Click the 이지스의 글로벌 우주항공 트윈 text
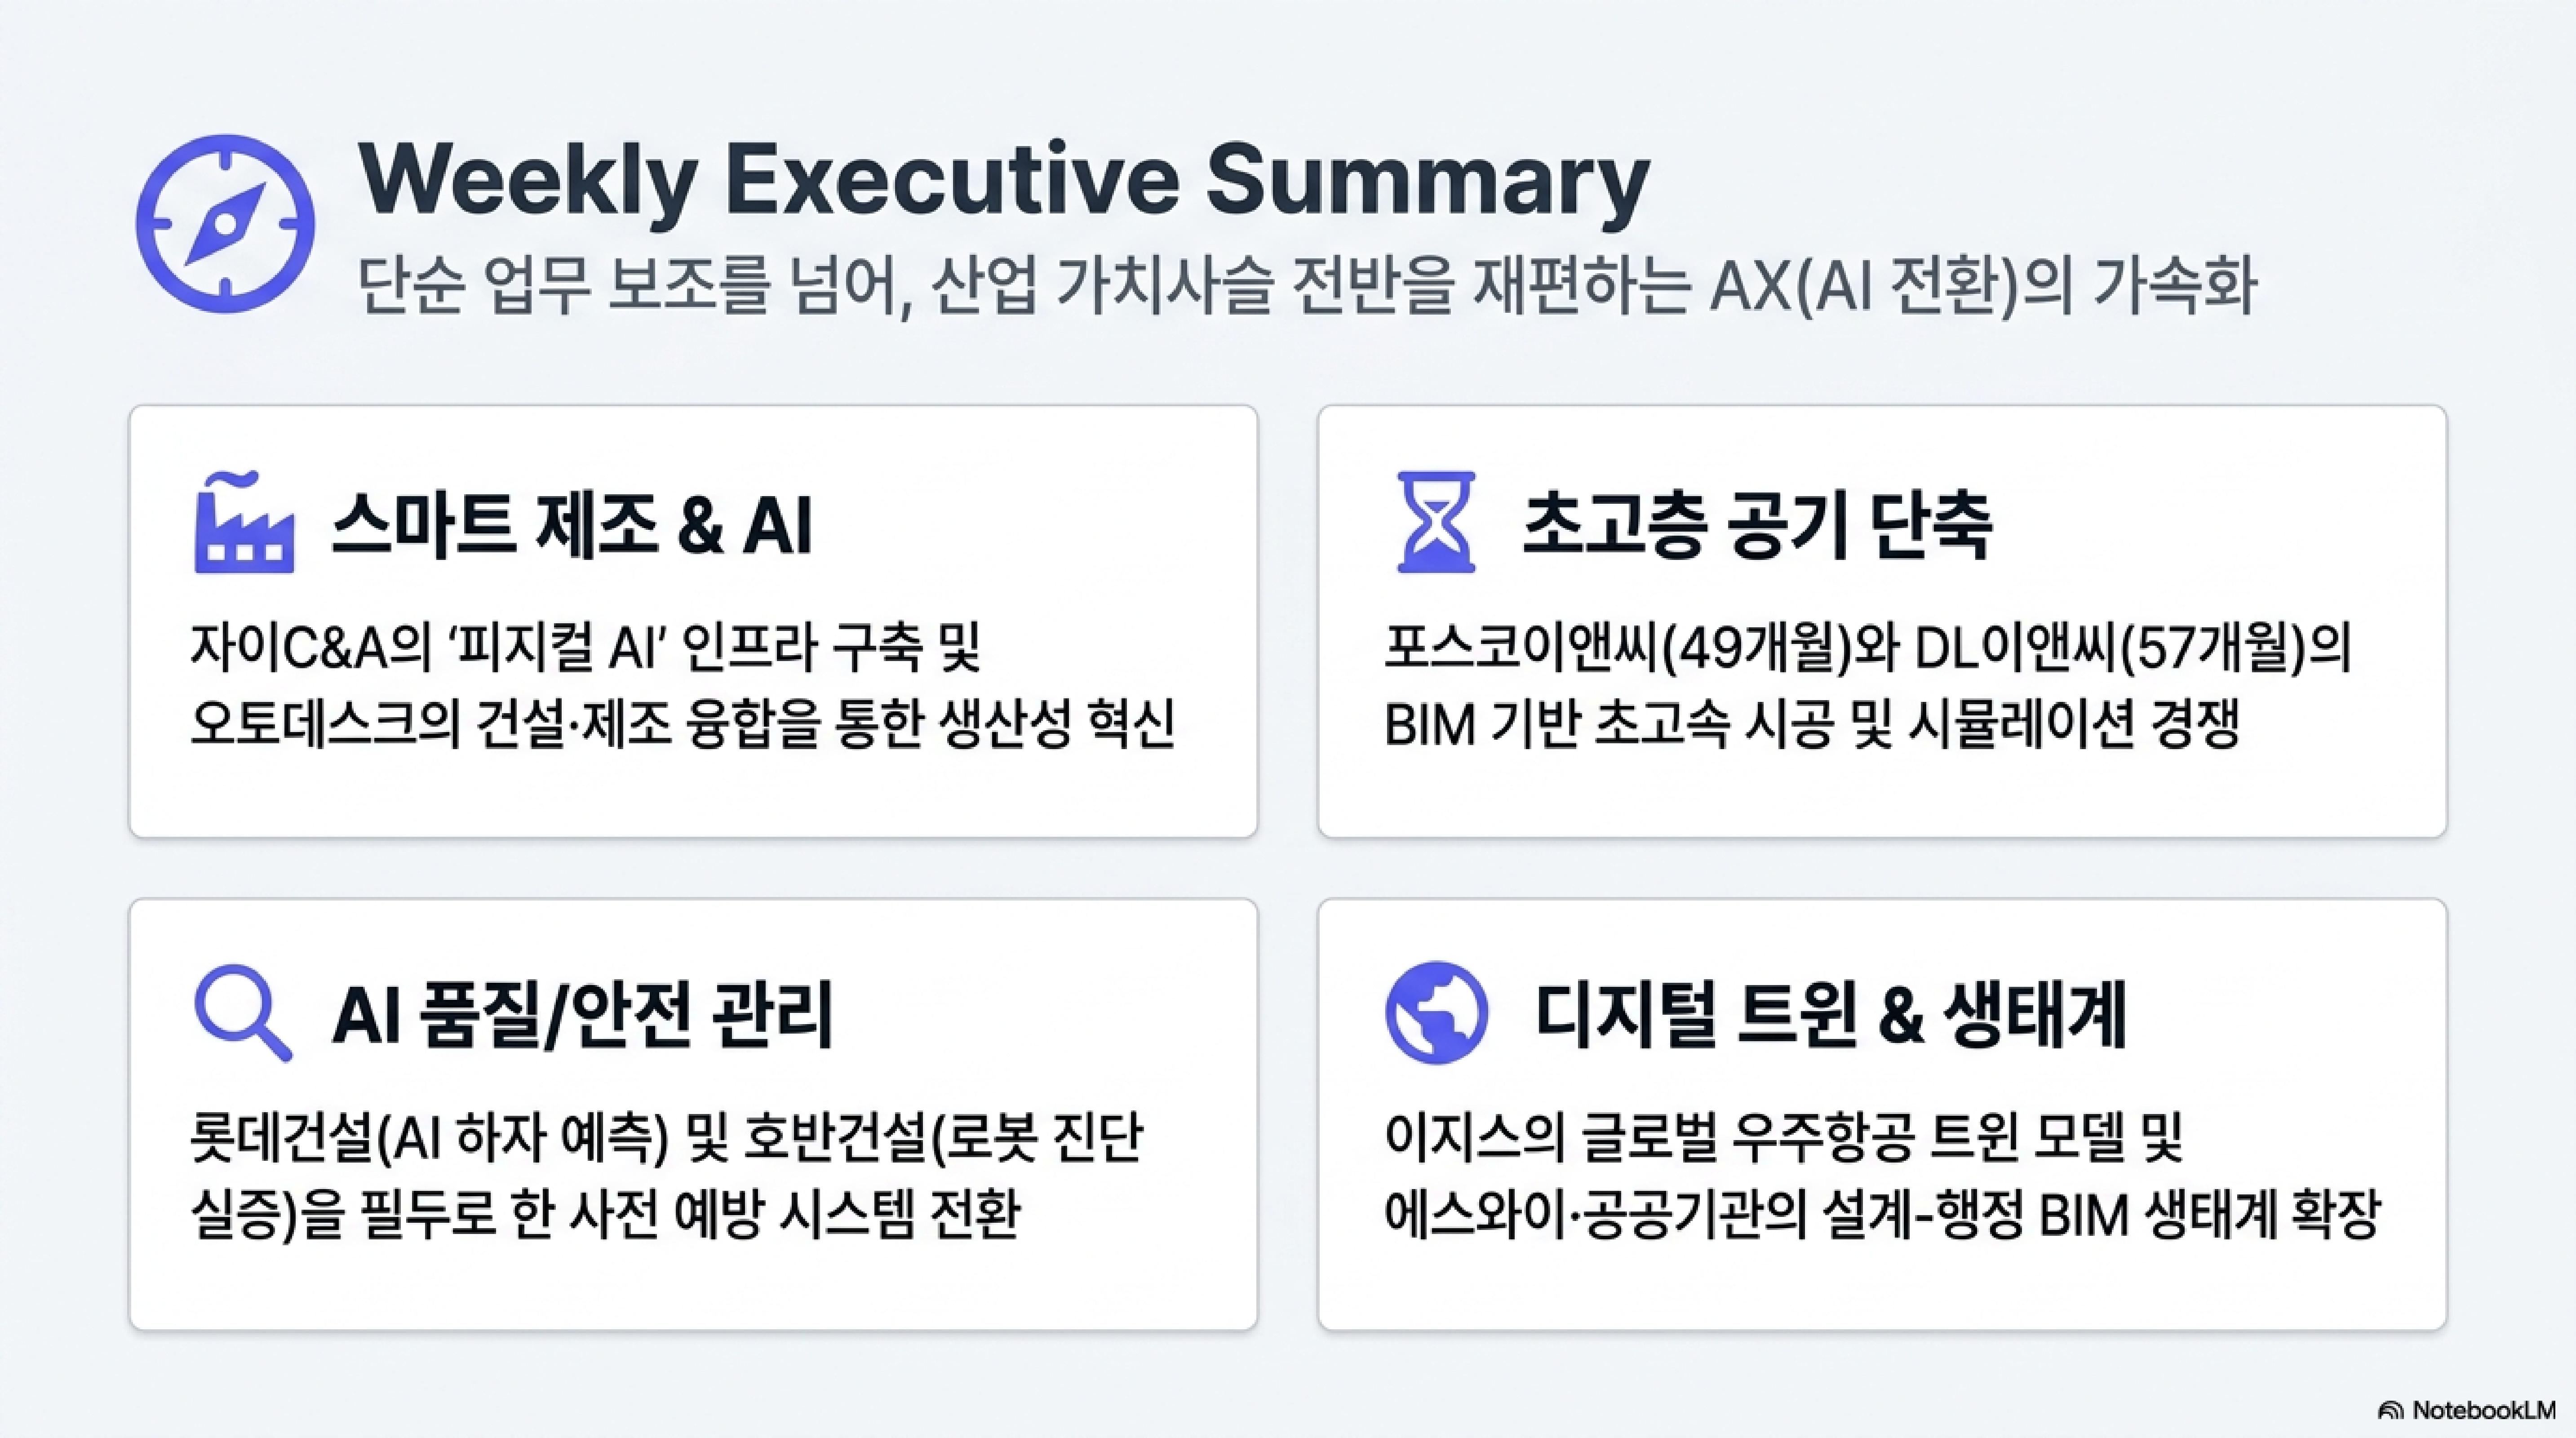2576x1438 pixels. 1783,1139
